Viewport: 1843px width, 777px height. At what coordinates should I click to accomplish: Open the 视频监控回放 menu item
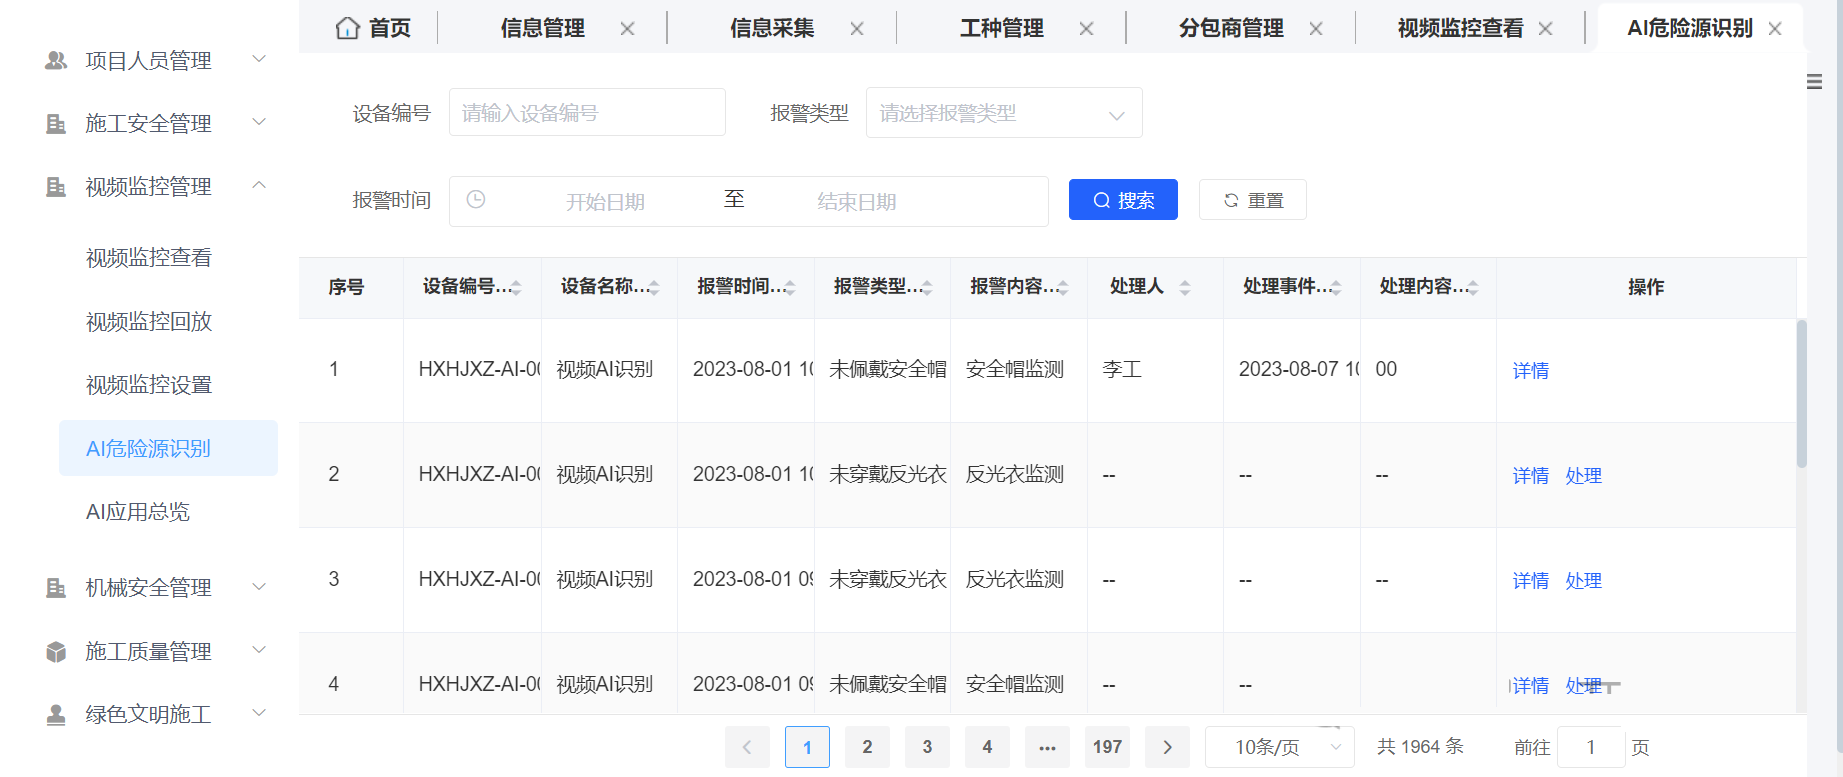click(149, 322)
